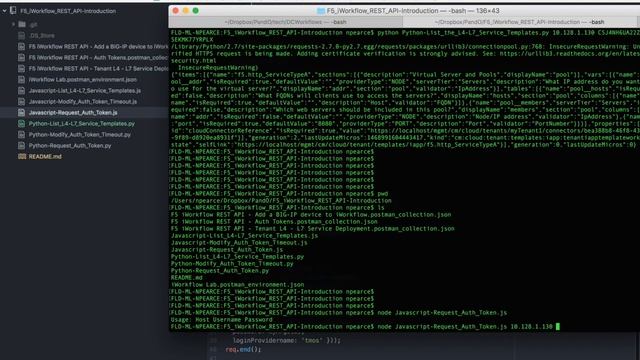This screenshot has height=360, width=640.
Task: Select the DCWorkflows bash terminal tab
Action: tap(286, 22)
